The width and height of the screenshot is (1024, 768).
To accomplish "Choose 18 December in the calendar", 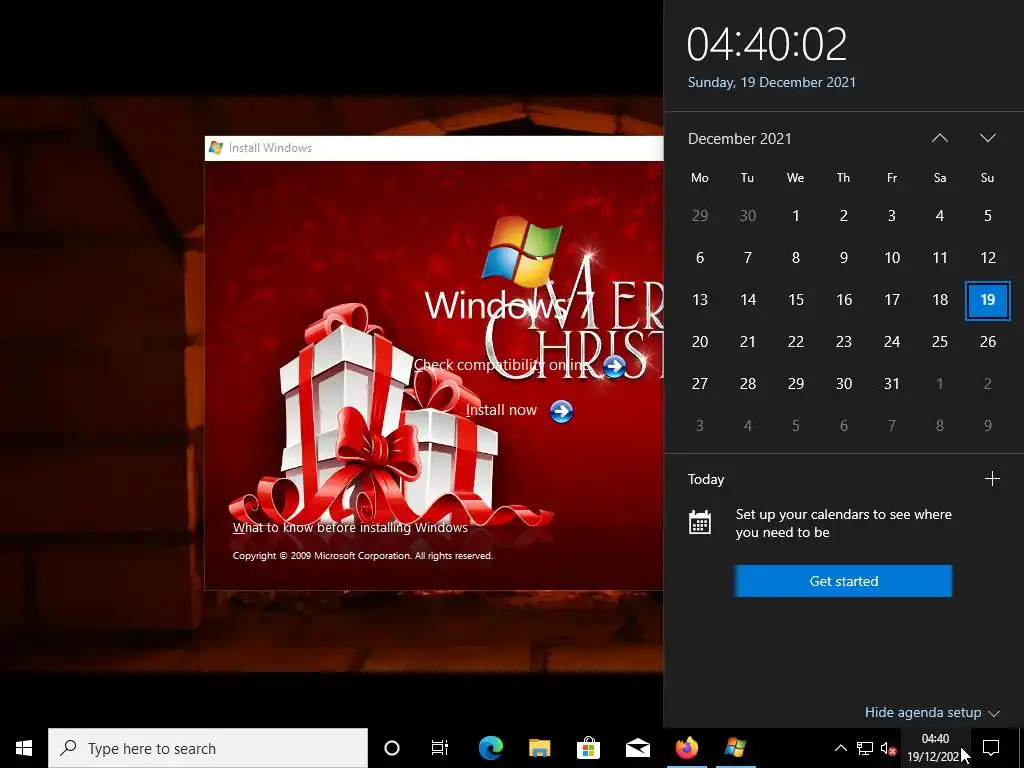I will pos(940,300).
